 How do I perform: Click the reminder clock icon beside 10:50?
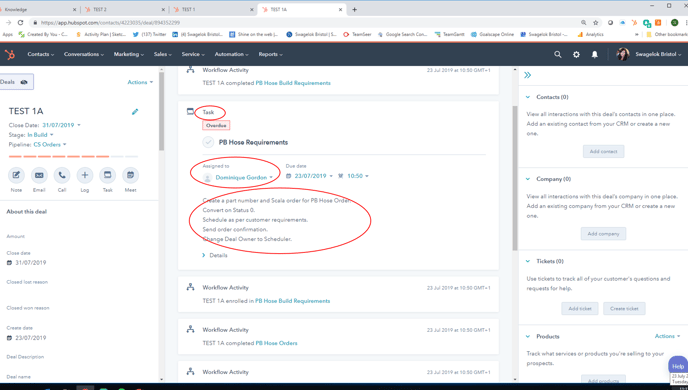point(340,176)
